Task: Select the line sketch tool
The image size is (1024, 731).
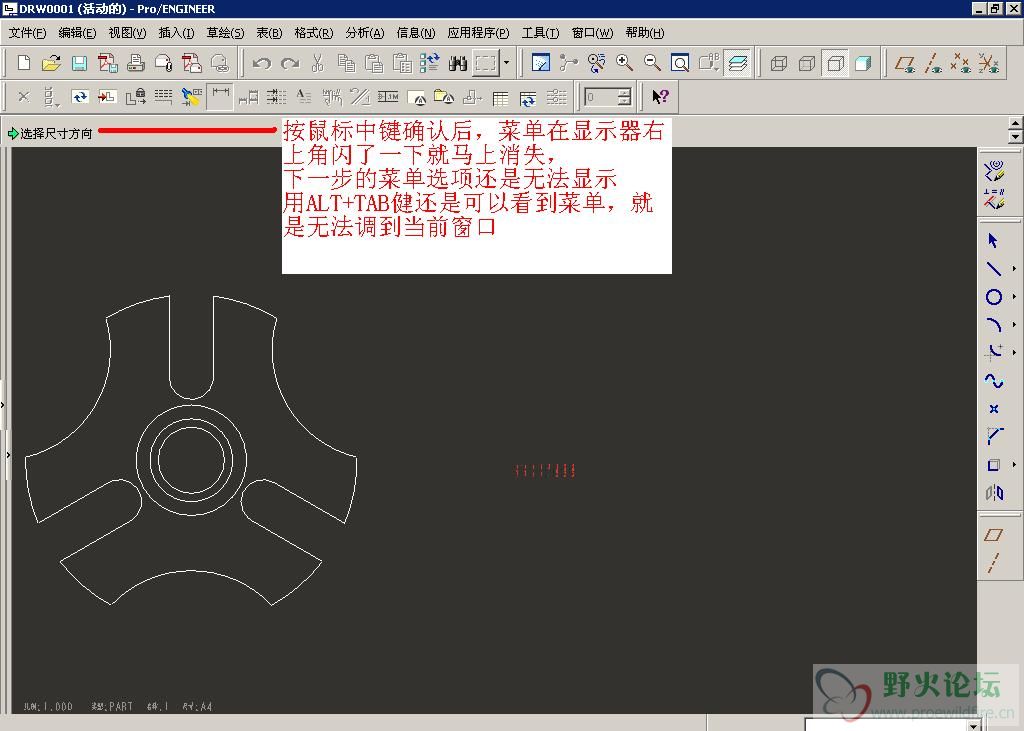Action: coord(994,268)
